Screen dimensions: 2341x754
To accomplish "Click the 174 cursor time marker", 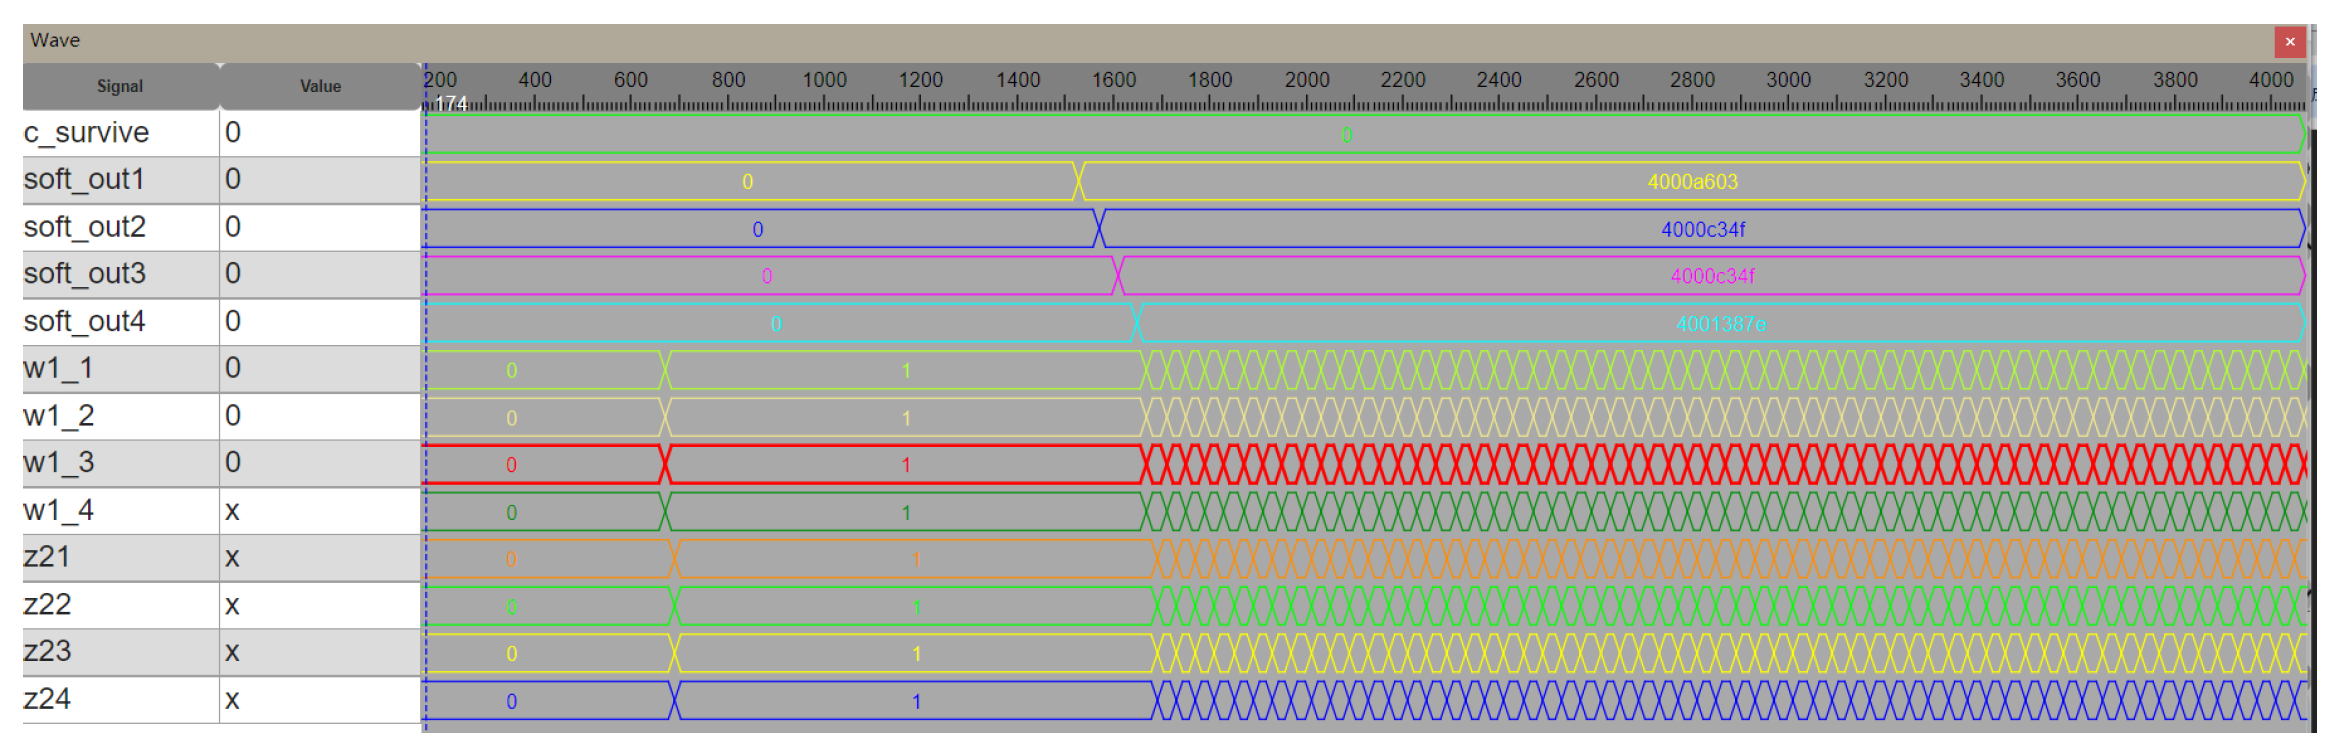I will click(451, 104).
